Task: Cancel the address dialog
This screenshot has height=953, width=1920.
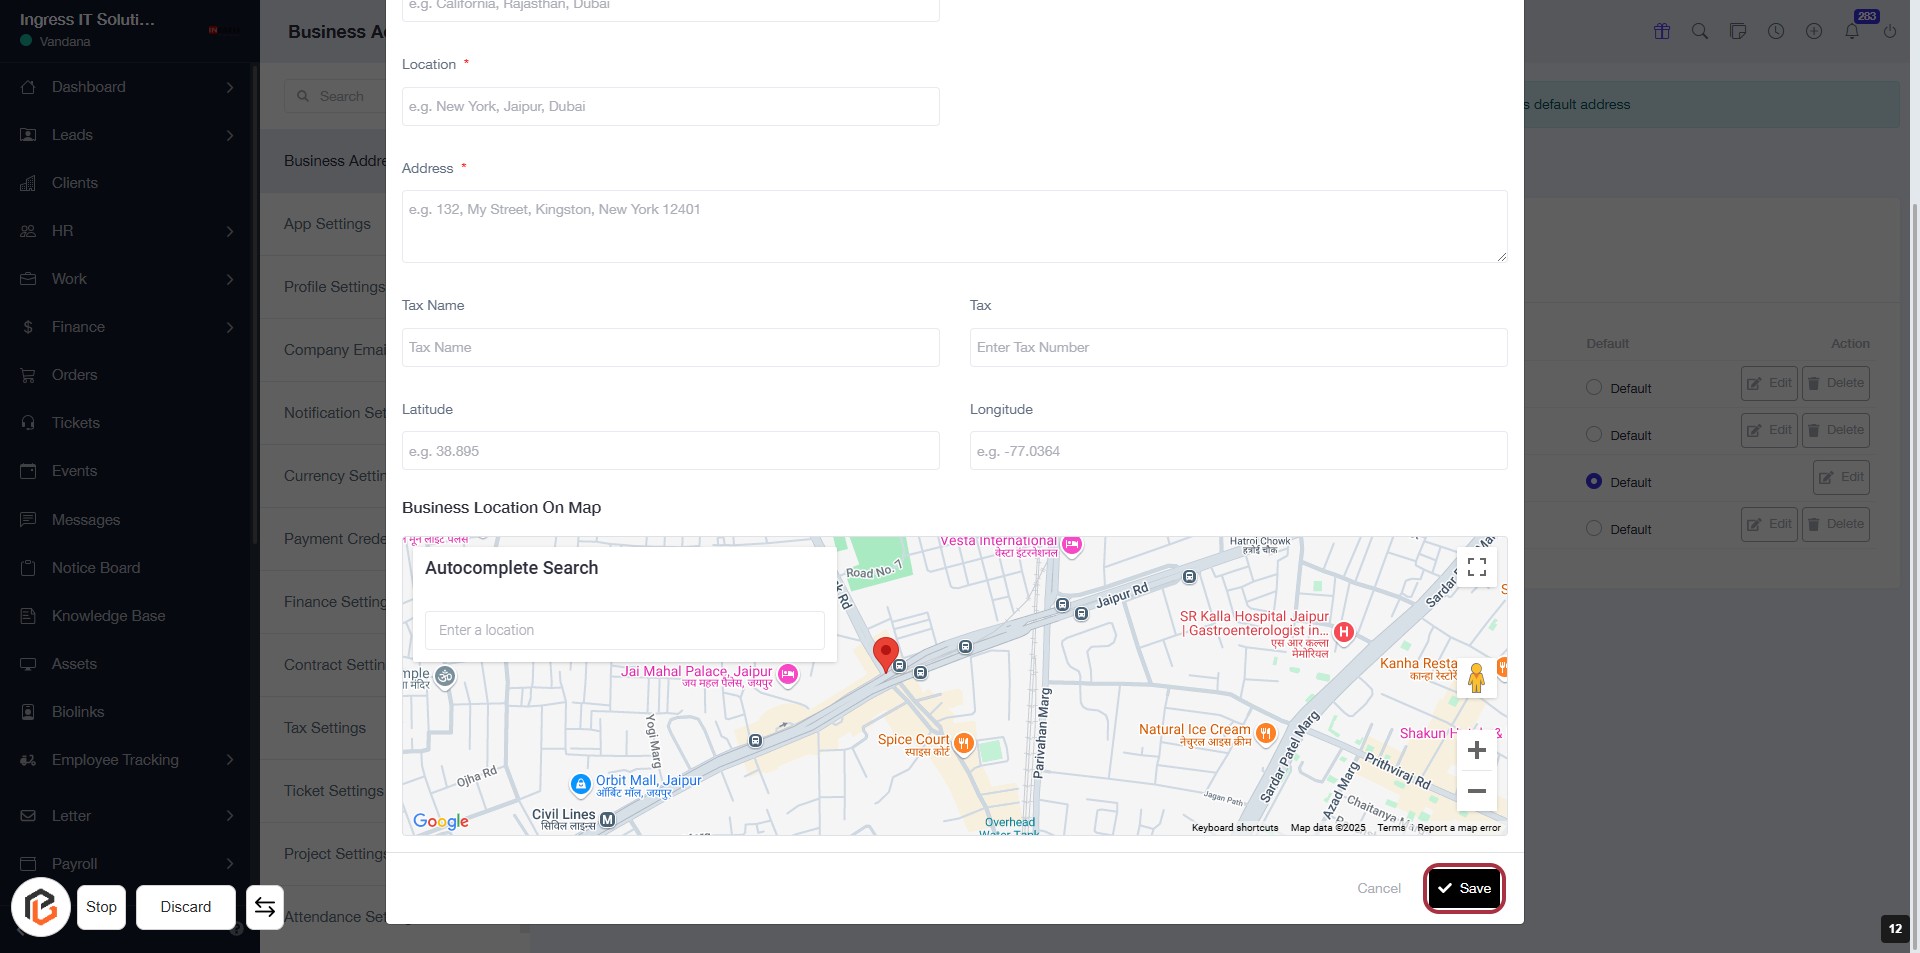Action: (x=1378, y=888)
